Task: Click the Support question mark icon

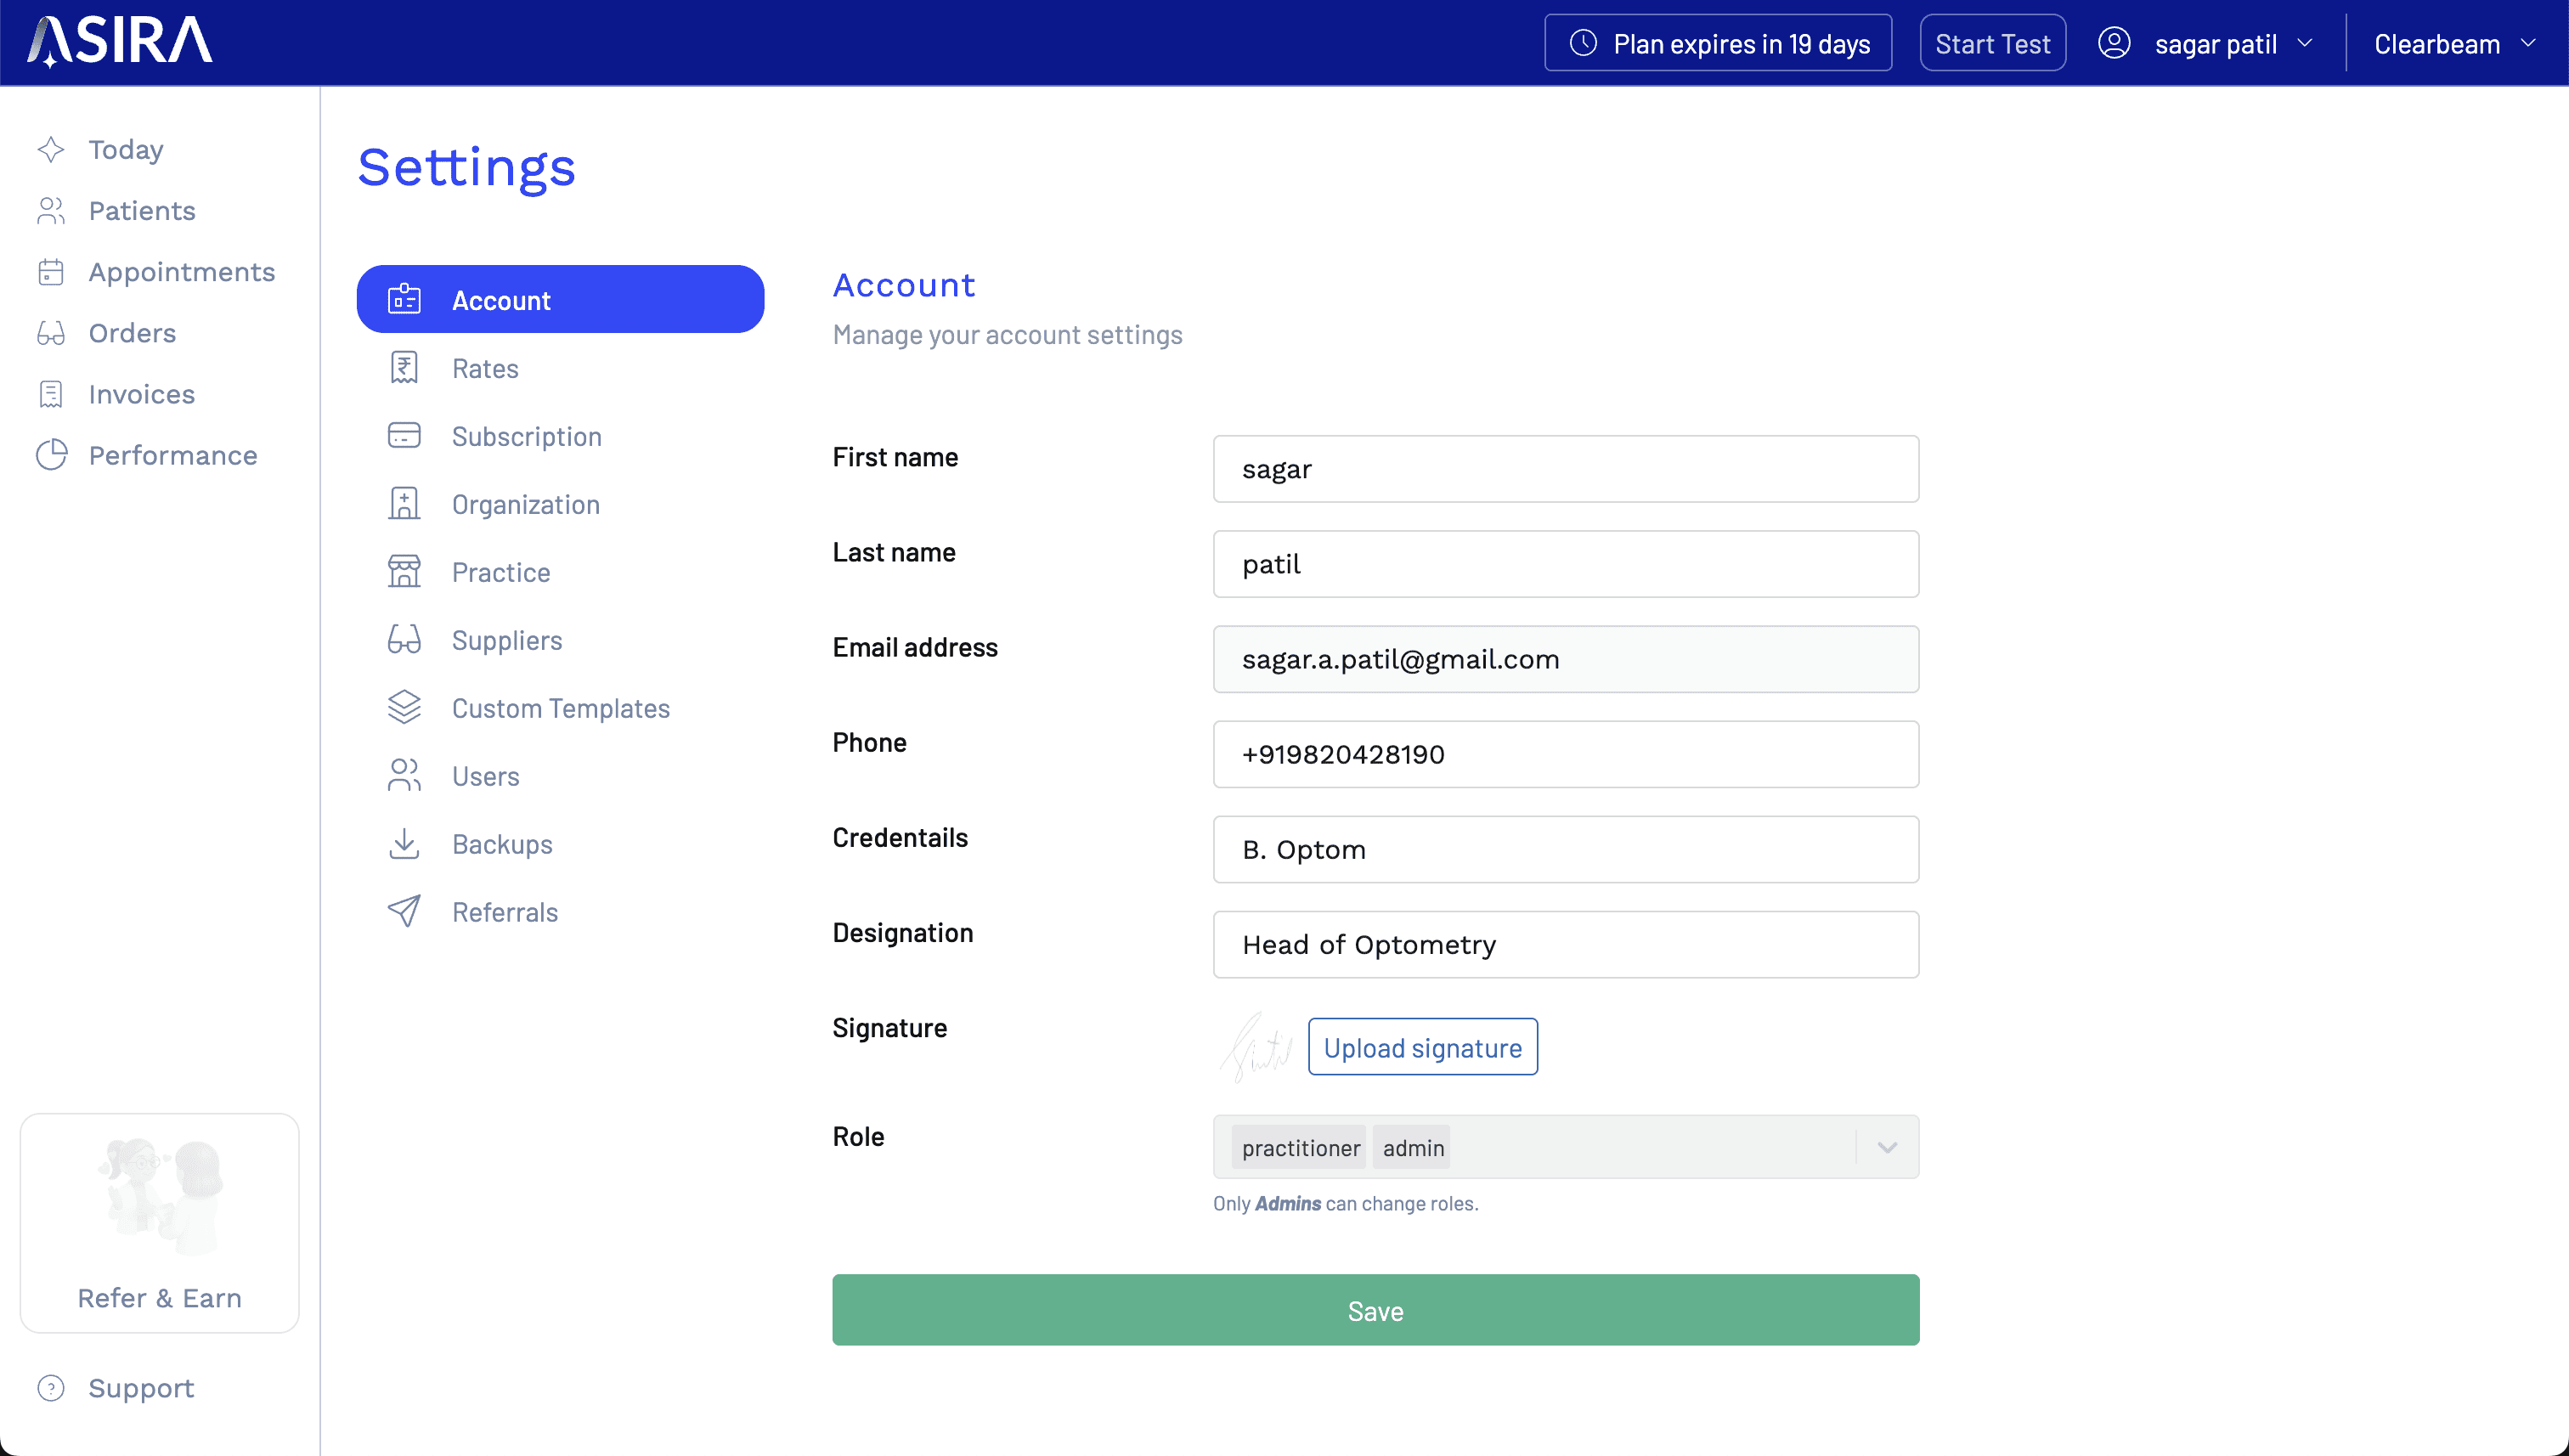Action: tap(51, 1388)
